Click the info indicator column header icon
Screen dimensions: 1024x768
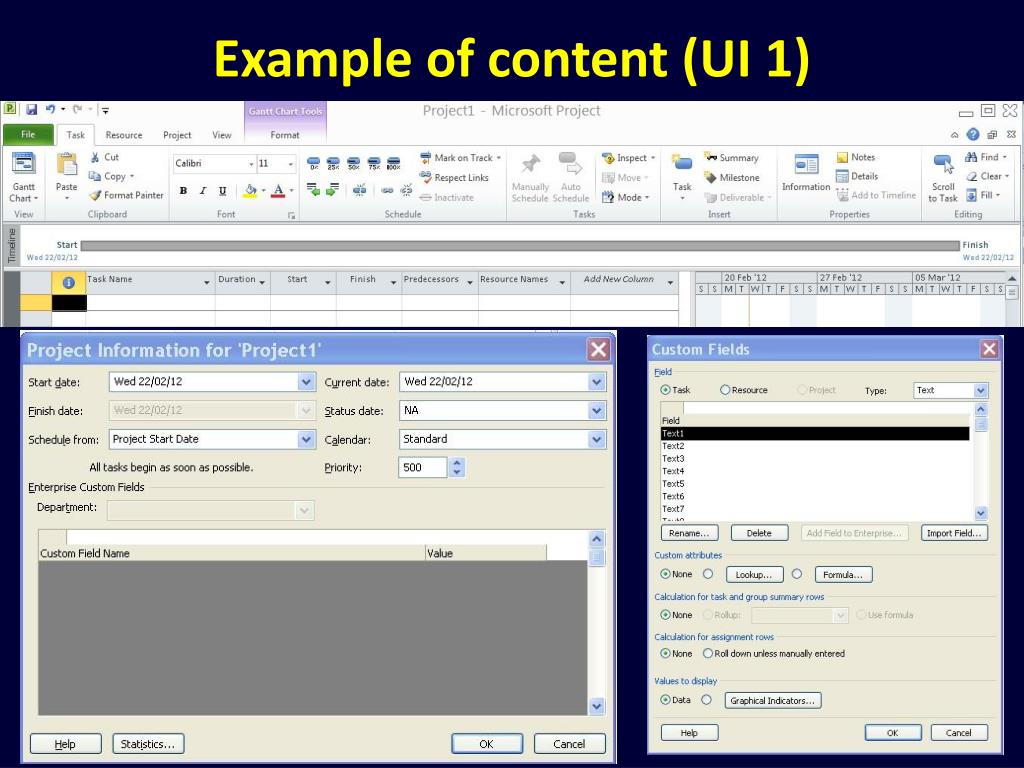click(x=69, y=283)
